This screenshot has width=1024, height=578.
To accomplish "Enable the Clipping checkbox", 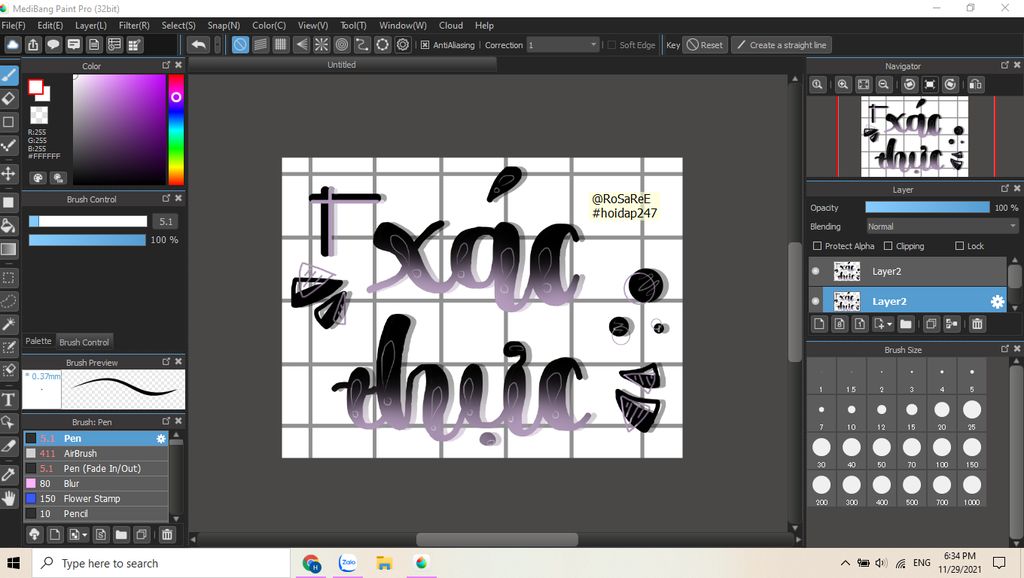I will point(888,246).
